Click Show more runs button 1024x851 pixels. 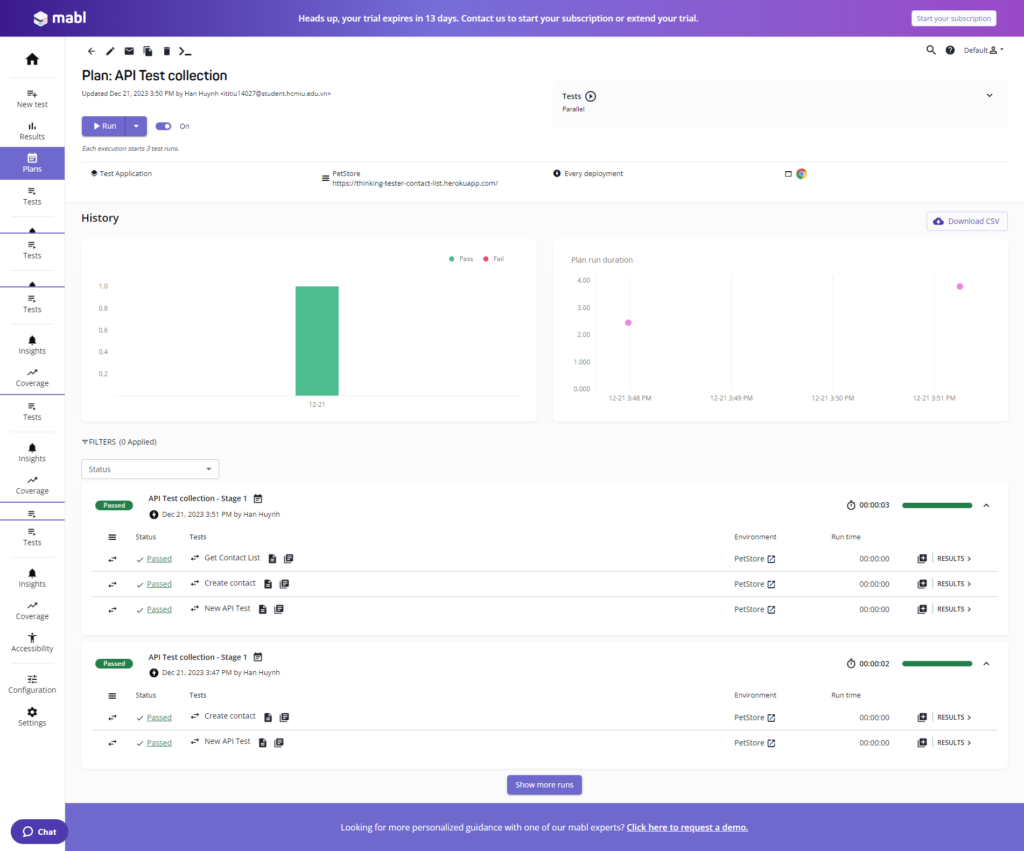pos(544,785)
